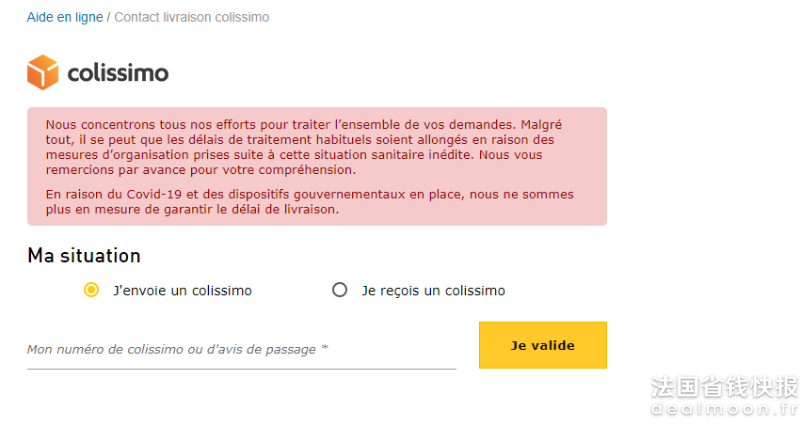Click the "J'envoie un colissimo" label text

[x=183, y=291]
